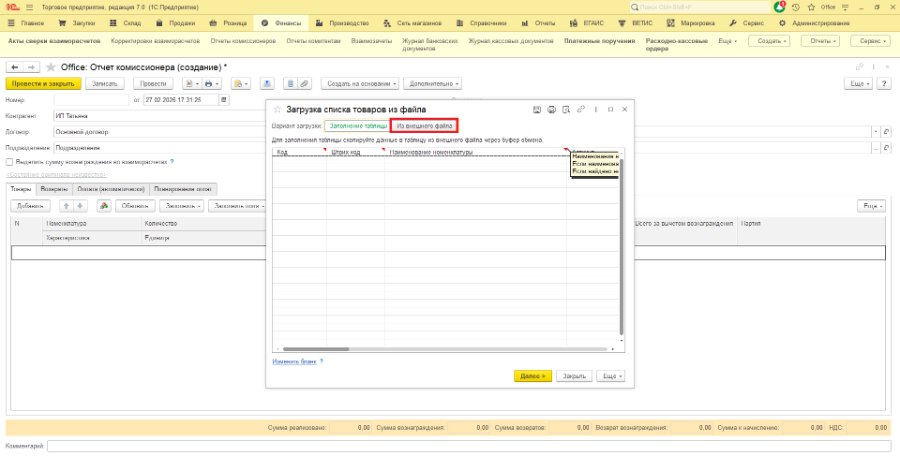900x456 pixels.
Task: Open the Изменить бланк link
Action: point(294,362)
